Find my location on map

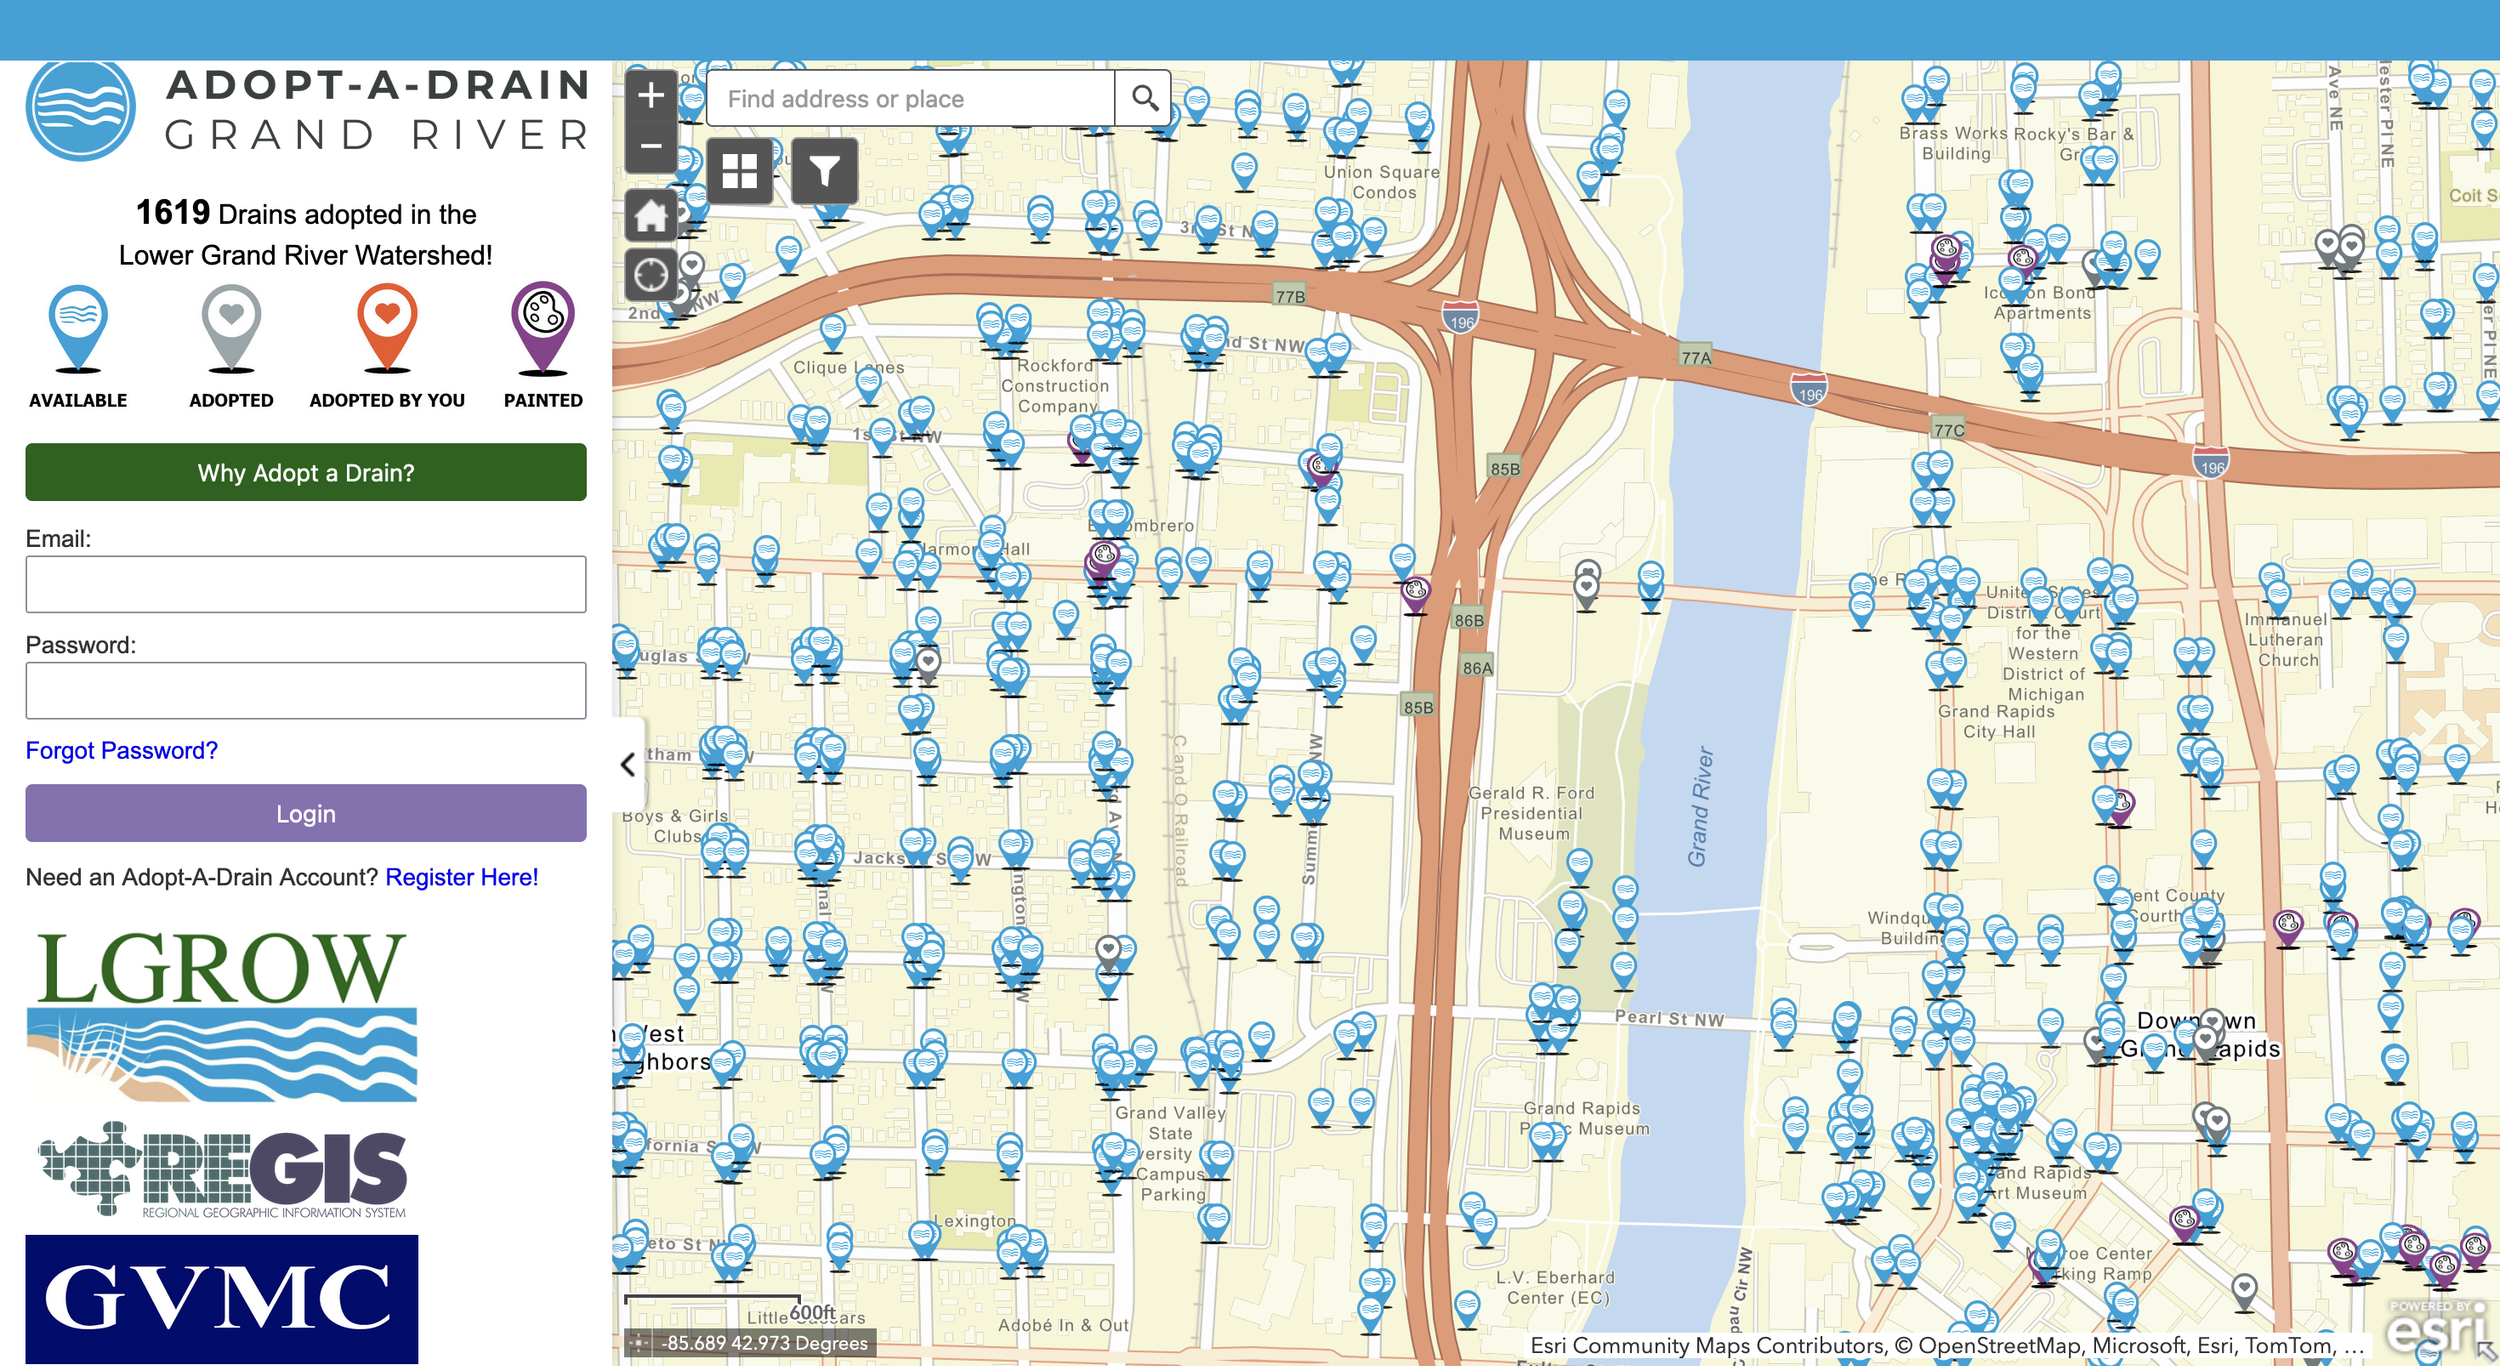pos(651,274)
